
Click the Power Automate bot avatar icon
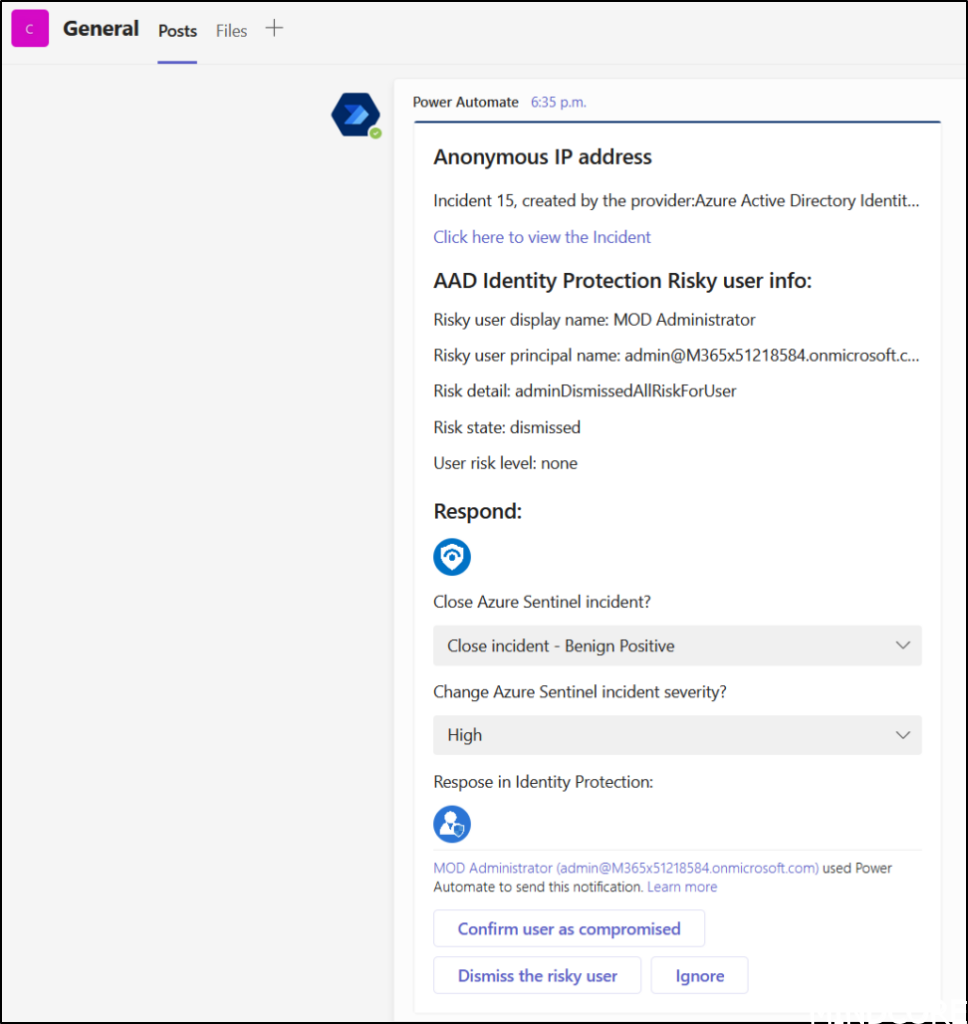coord(355,114)
